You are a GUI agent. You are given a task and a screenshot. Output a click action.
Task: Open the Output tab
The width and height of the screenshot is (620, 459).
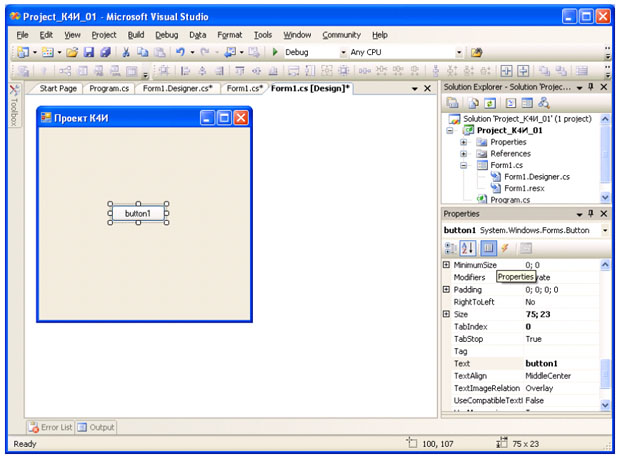coord(96,427)
